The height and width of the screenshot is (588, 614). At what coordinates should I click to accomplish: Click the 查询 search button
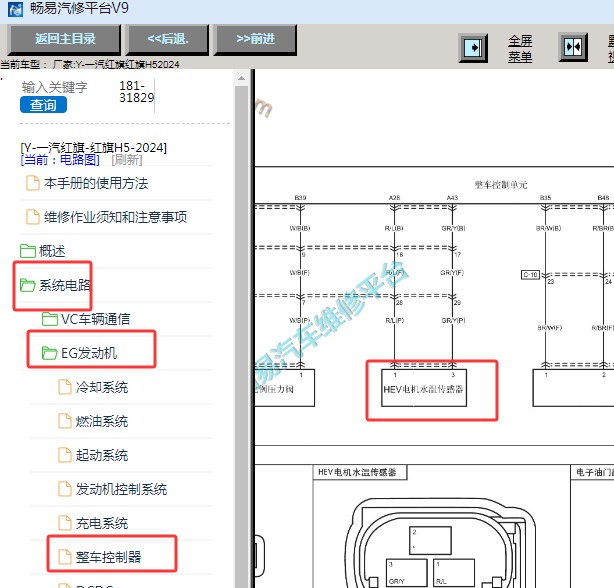pos(43,105)
